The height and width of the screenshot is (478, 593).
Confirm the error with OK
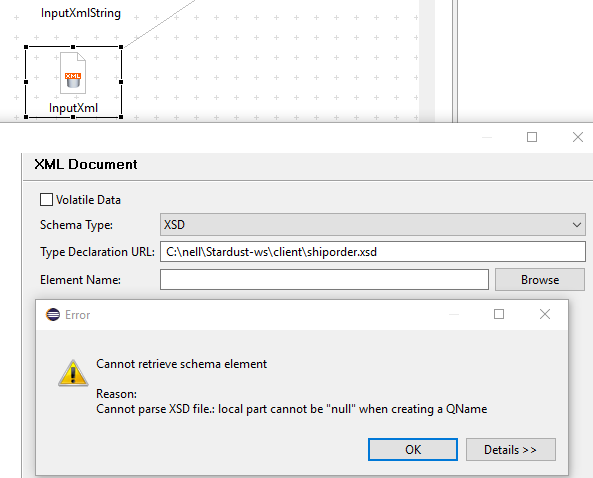click(413, 450)
